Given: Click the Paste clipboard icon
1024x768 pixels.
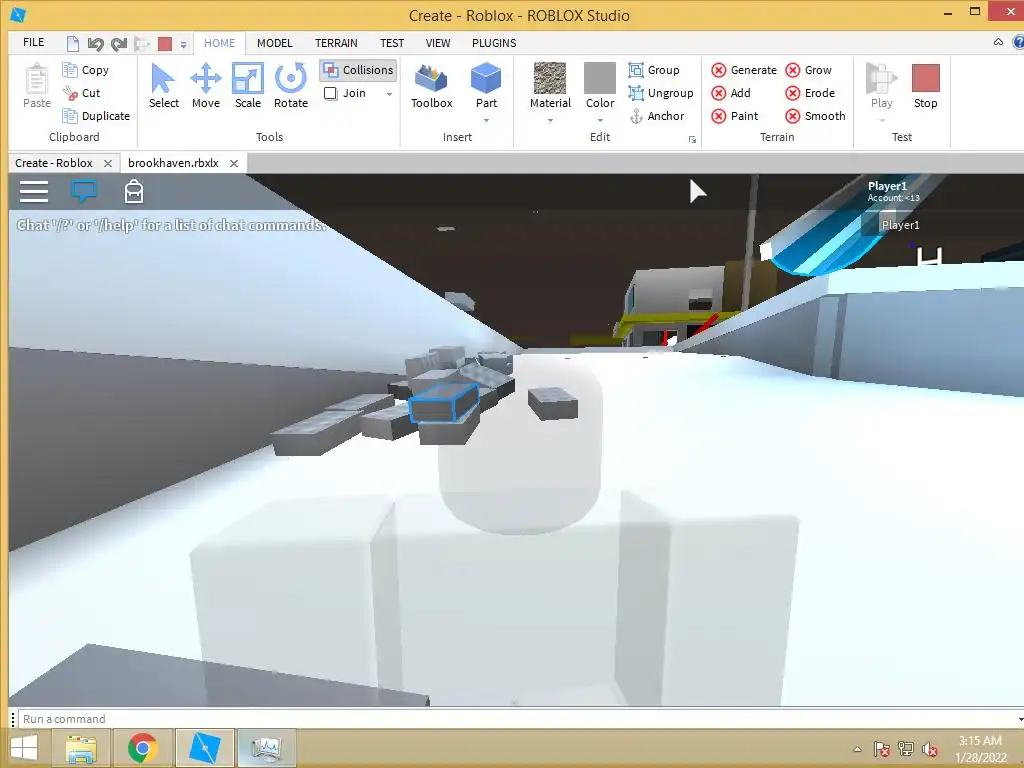Looking at the screenshot, I should click(37, 86).
